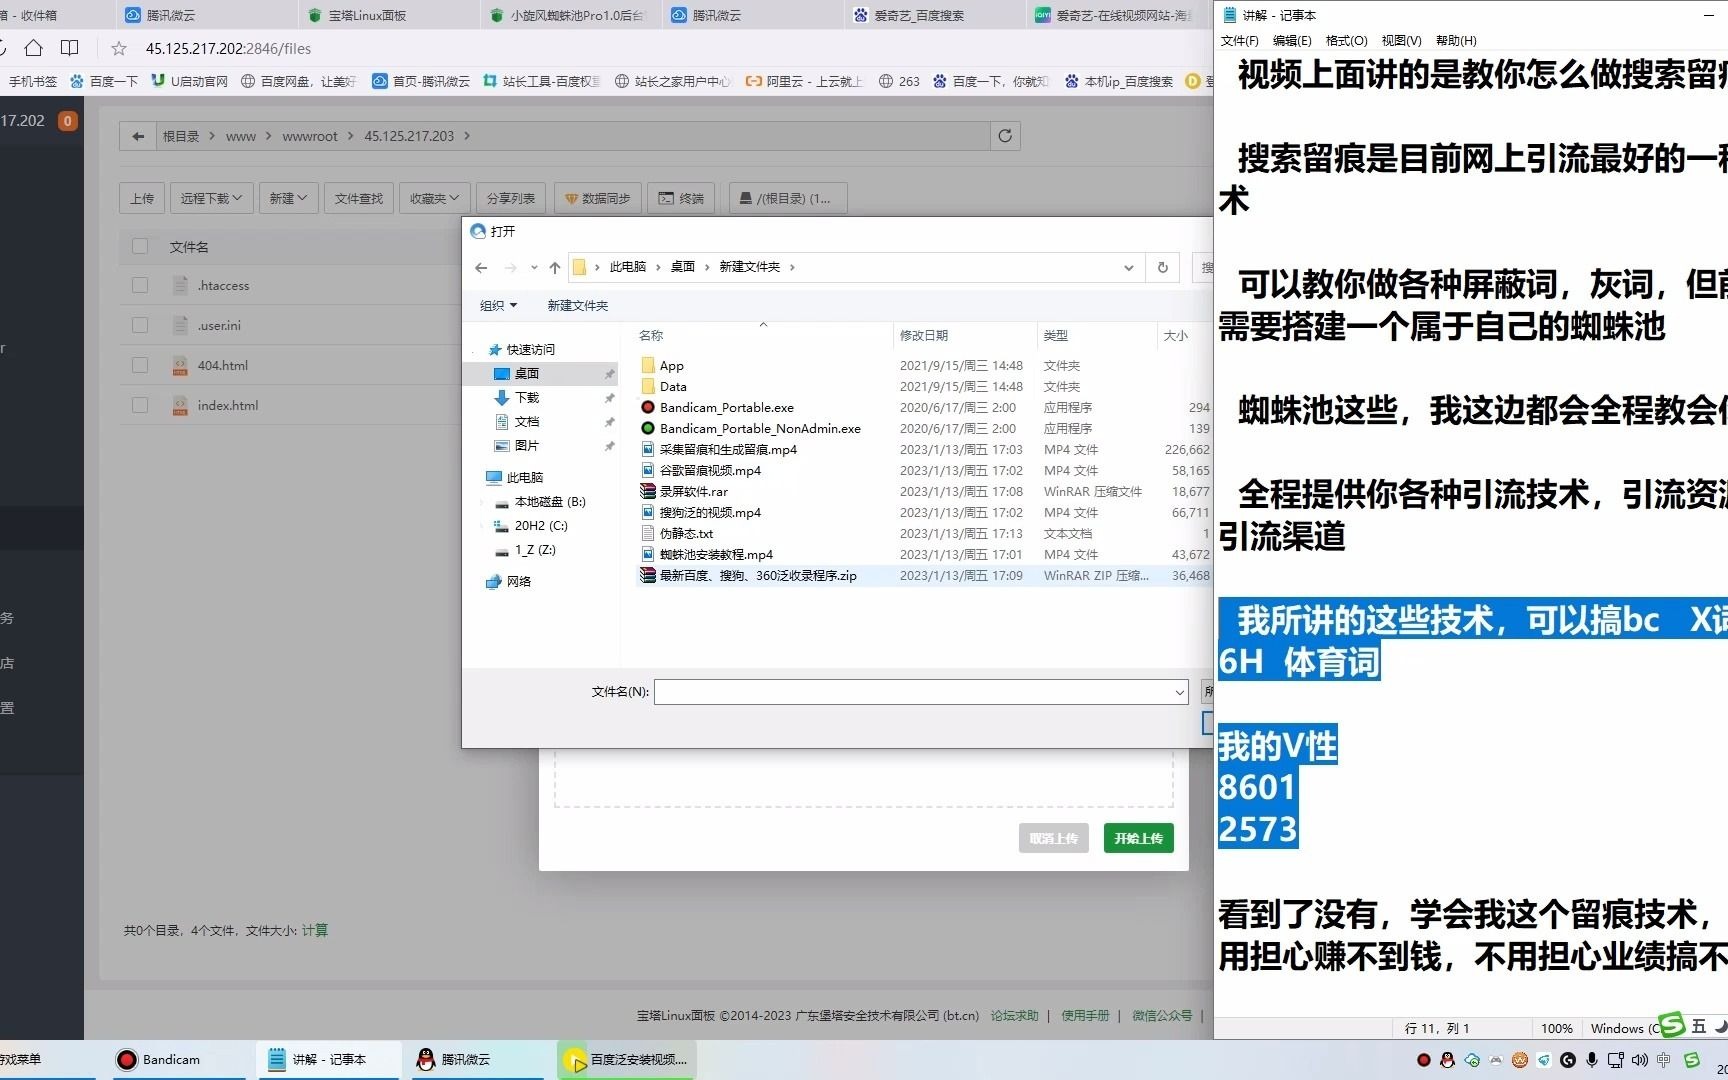The height and width of the screenshot is (1080, 1728).
Task: Open Notepad 格式(O) menu
Action: tap(1346, 40)
